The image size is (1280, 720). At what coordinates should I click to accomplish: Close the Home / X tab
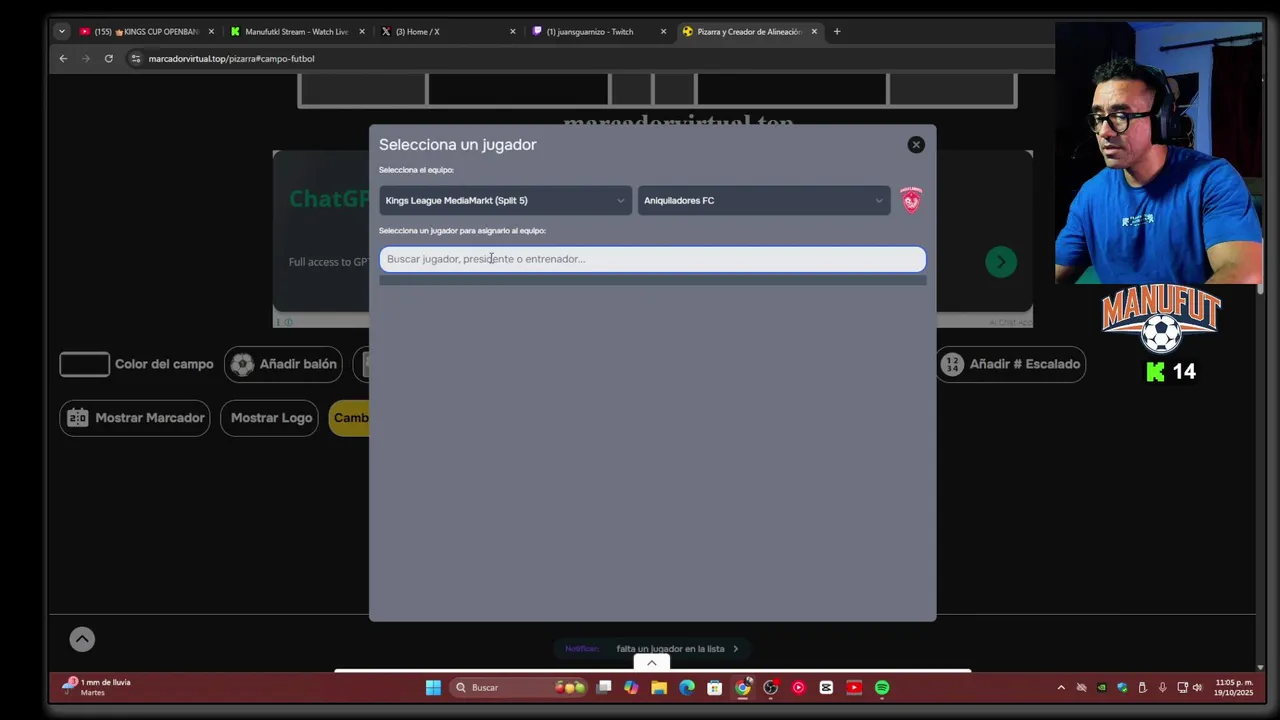513,31
